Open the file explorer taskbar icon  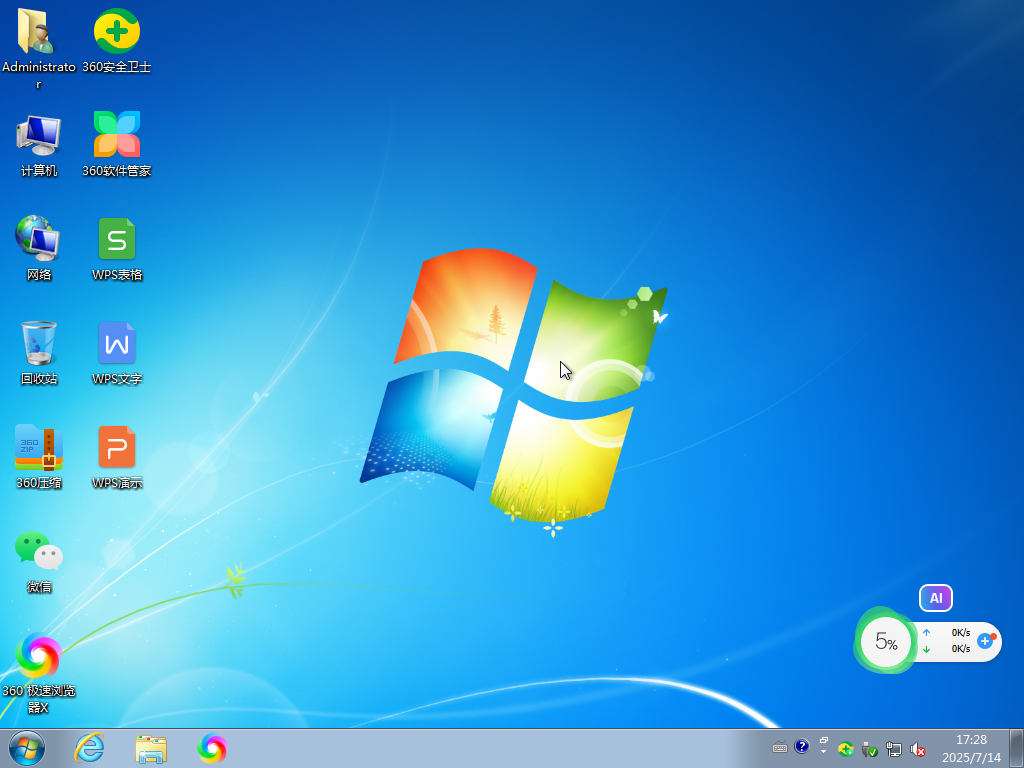151,748
